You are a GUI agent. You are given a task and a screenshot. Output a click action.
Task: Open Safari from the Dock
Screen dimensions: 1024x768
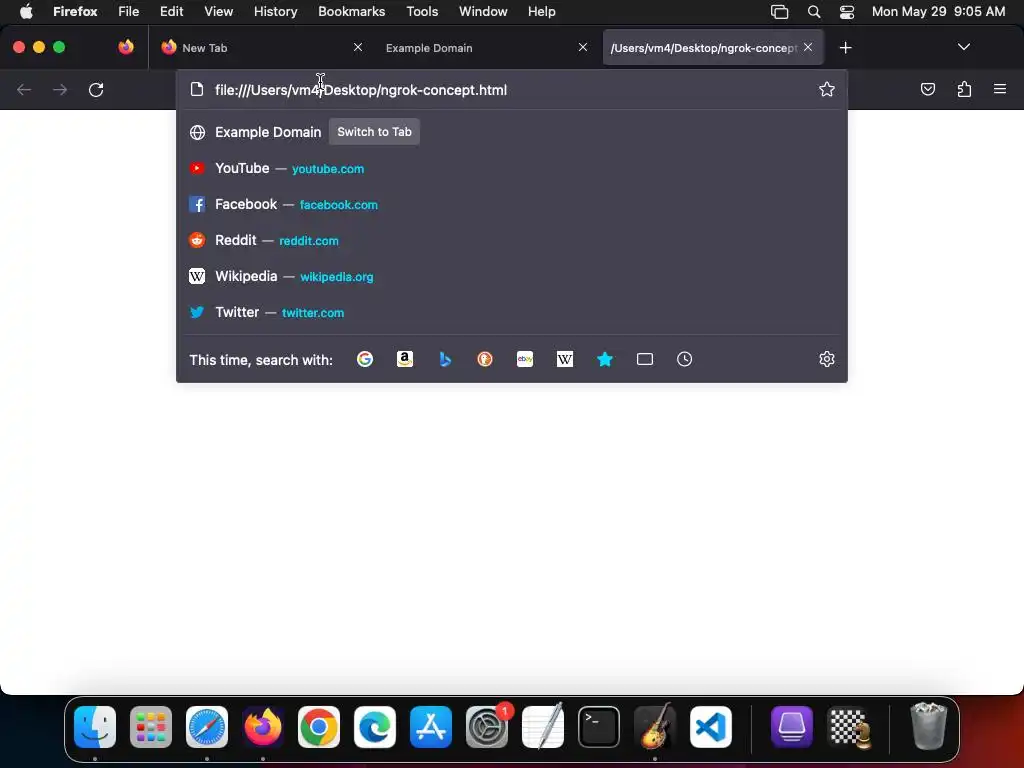tap(207, 727)
